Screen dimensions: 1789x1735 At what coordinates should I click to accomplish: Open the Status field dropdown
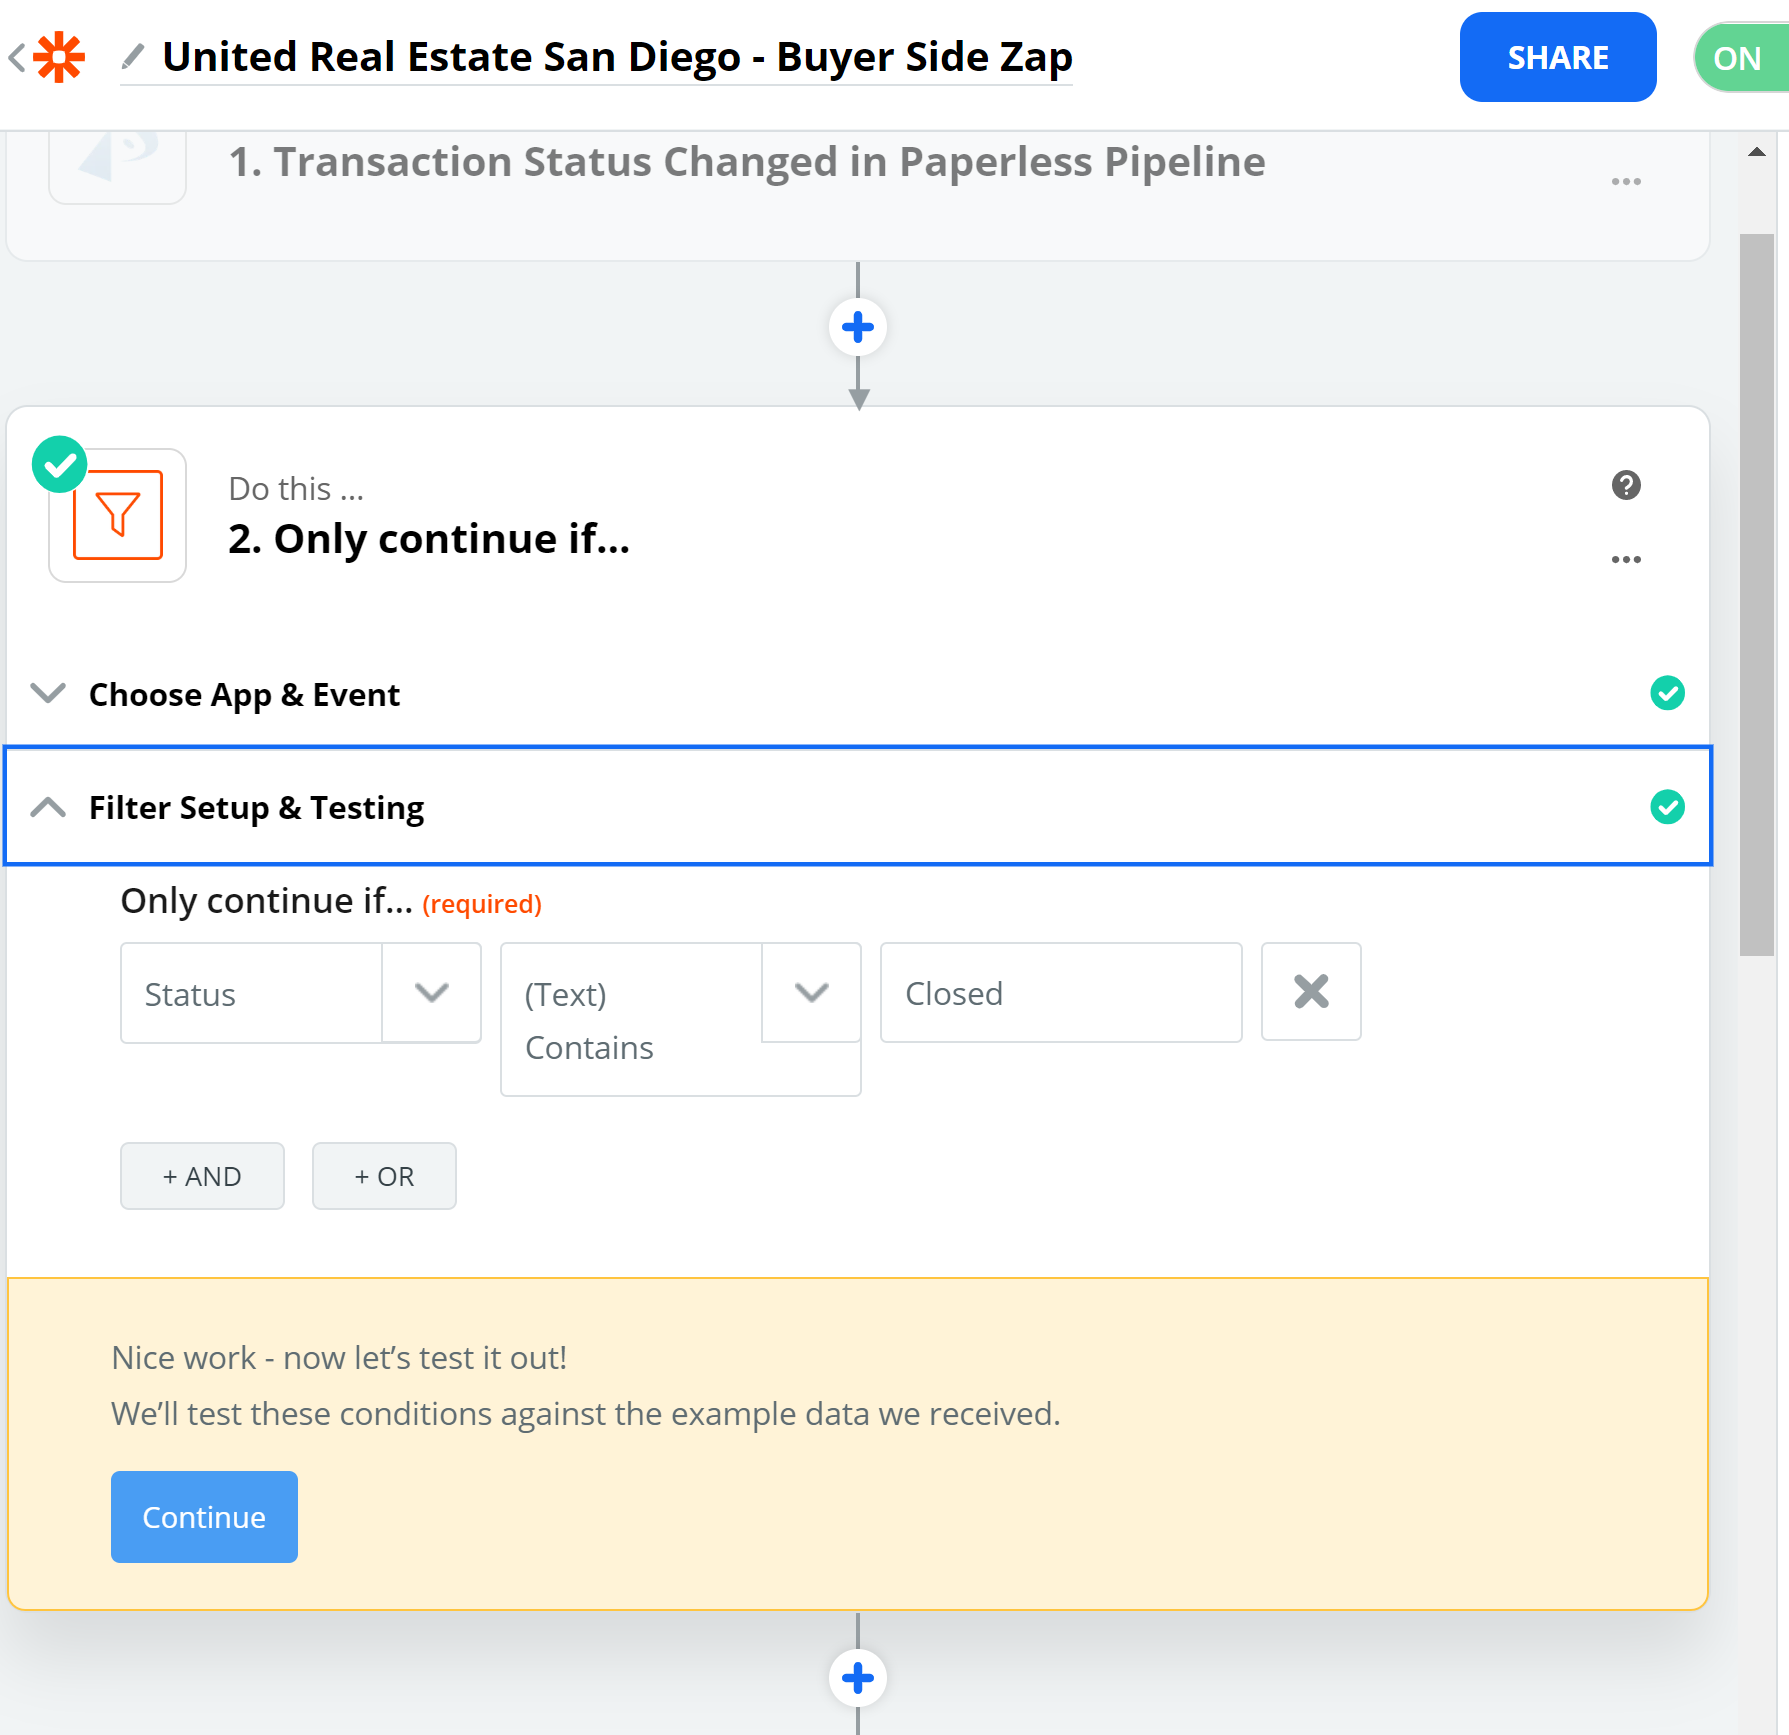(x=431, y=992)
